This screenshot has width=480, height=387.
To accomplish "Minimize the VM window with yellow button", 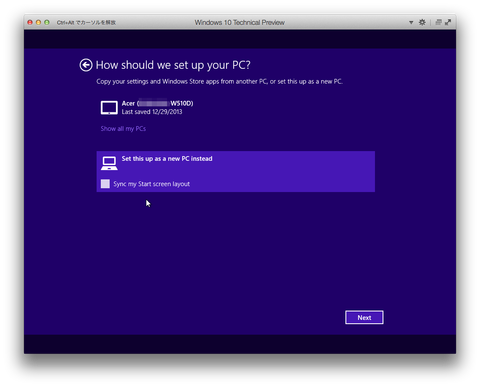I will click(38, 22).
